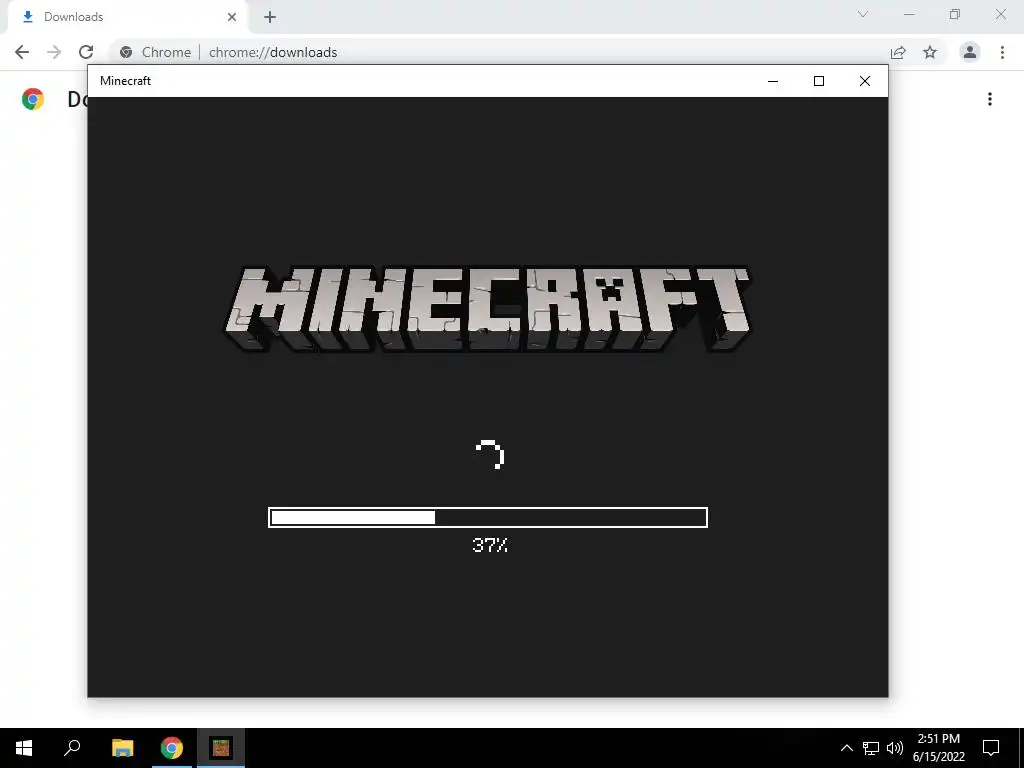Open a new Chrome tab

pos(270,17)
